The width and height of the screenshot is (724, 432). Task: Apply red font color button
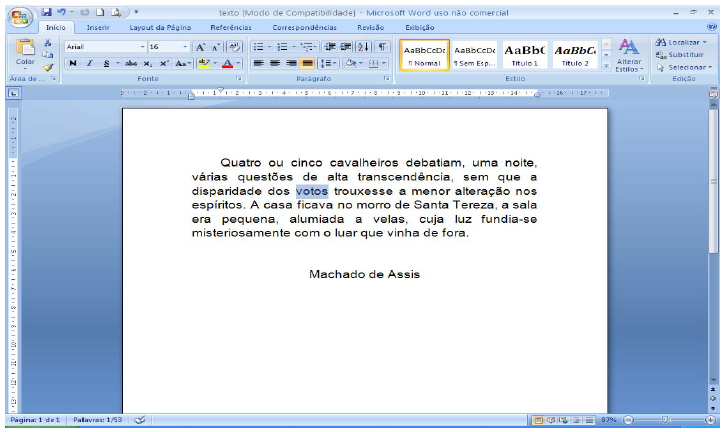point(228,64)
